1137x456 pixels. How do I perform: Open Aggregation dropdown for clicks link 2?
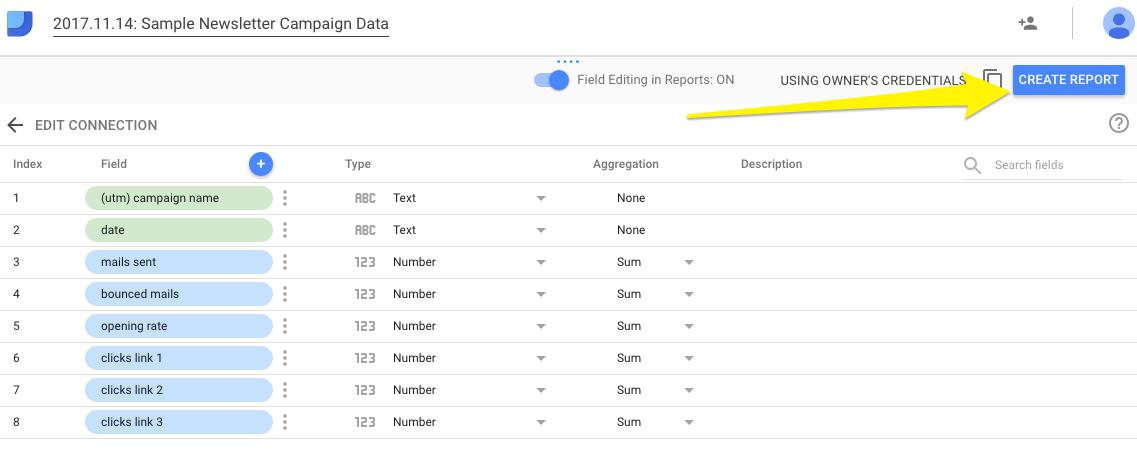coord(688,390)
